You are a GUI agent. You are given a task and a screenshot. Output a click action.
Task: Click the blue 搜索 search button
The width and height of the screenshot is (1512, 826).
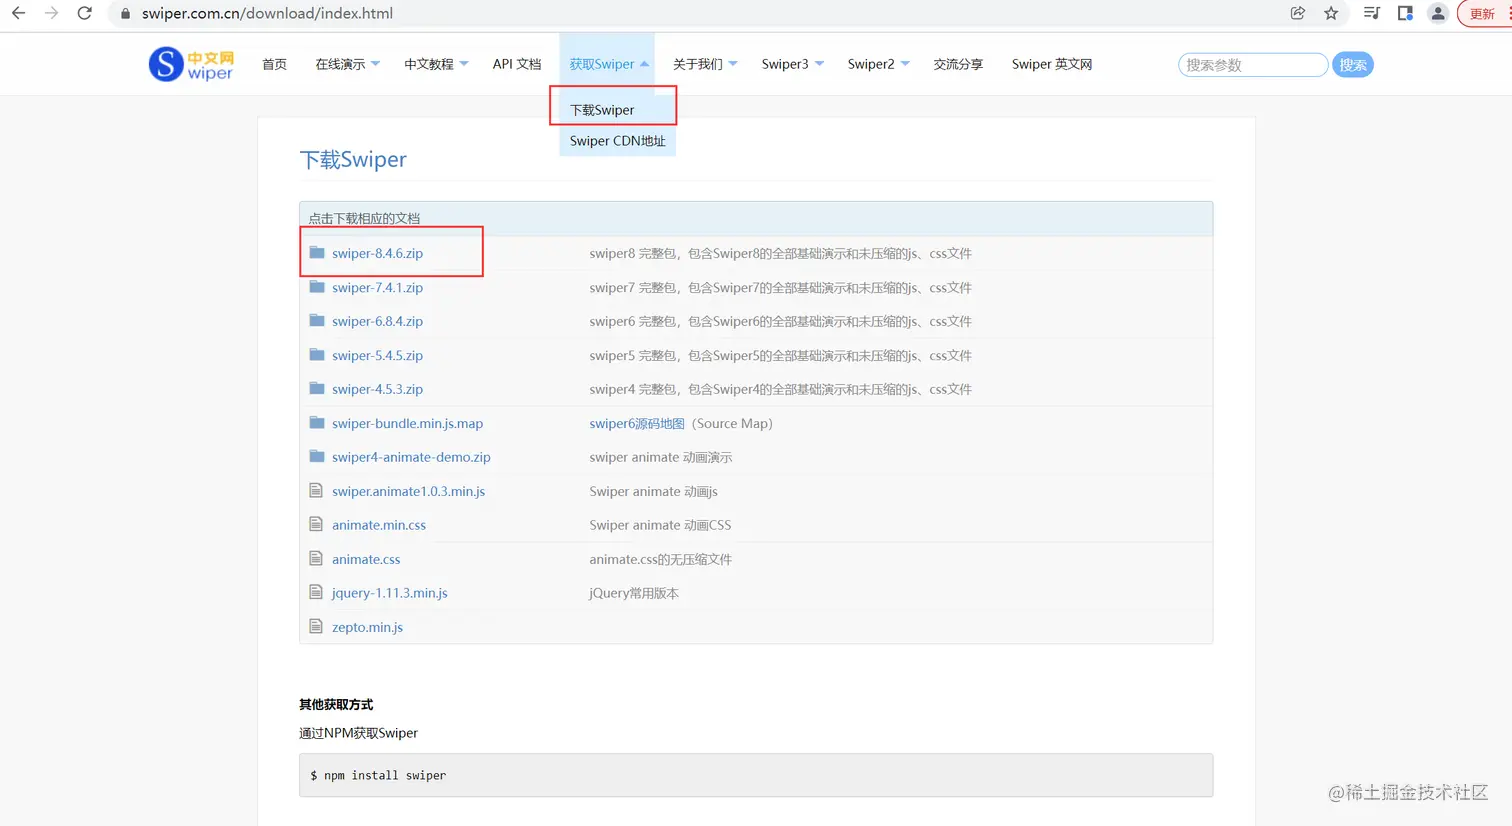1353,65
